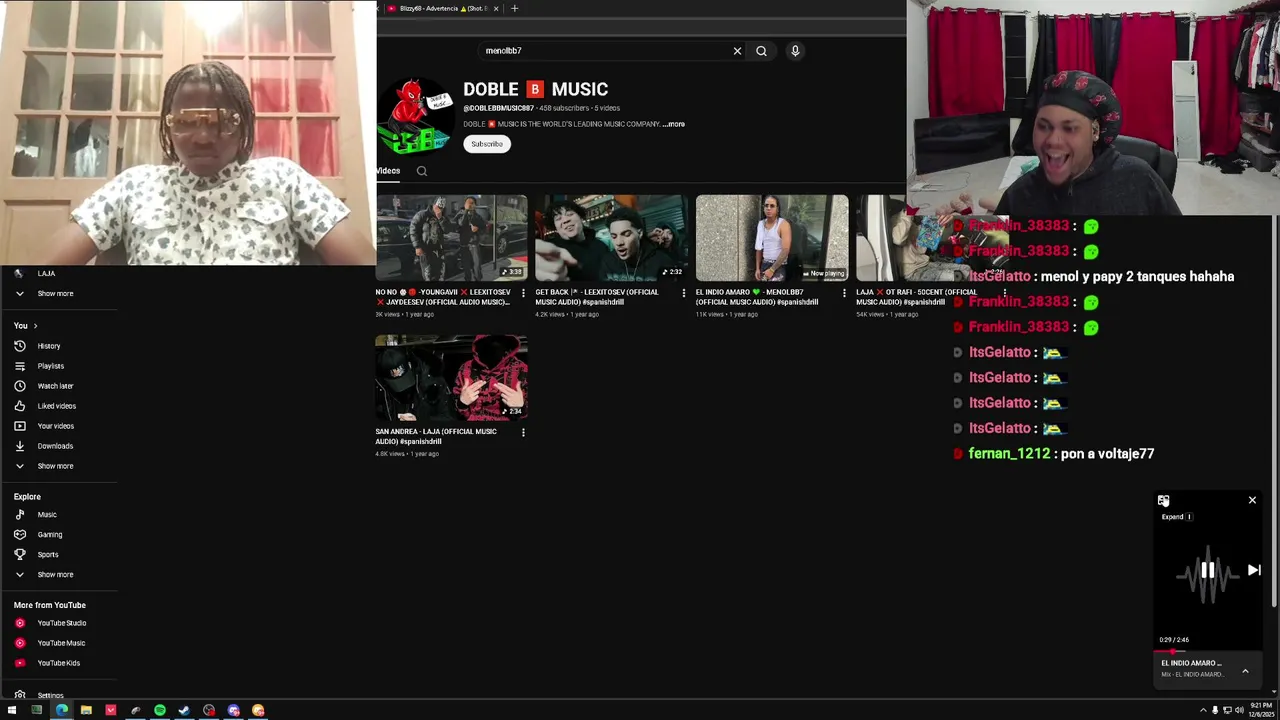1280x720 pixels.
Task: Open the now playing EL INDIO AMARO thumbnail
Action: point(772,238)
